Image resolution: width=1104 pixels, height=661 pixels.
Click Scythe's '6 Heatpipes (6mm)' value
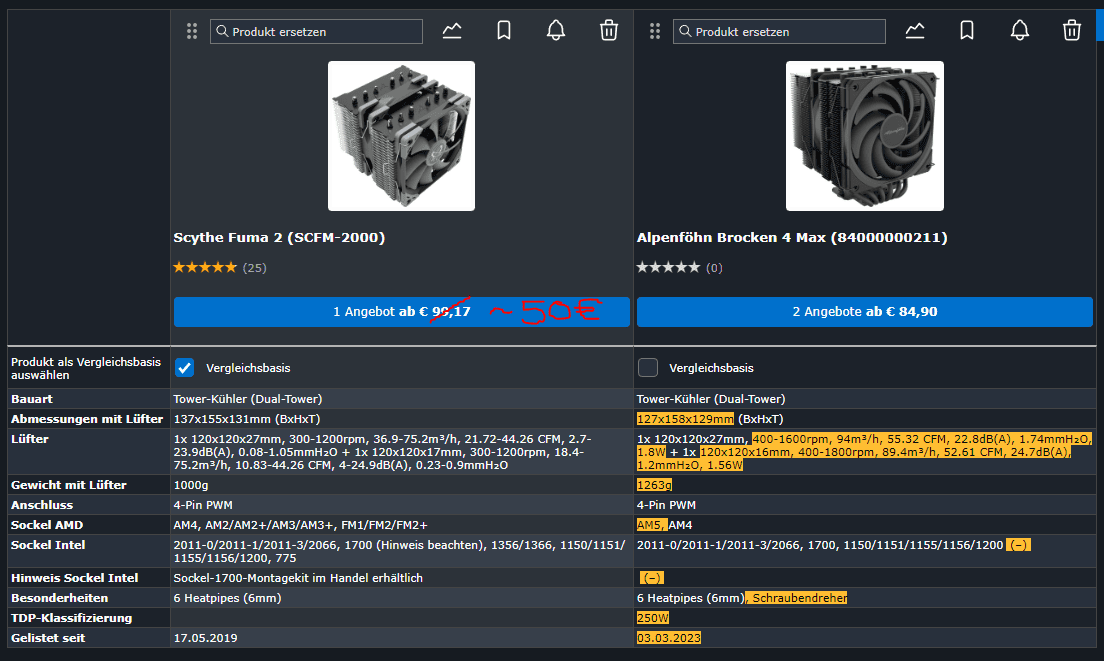227,598
